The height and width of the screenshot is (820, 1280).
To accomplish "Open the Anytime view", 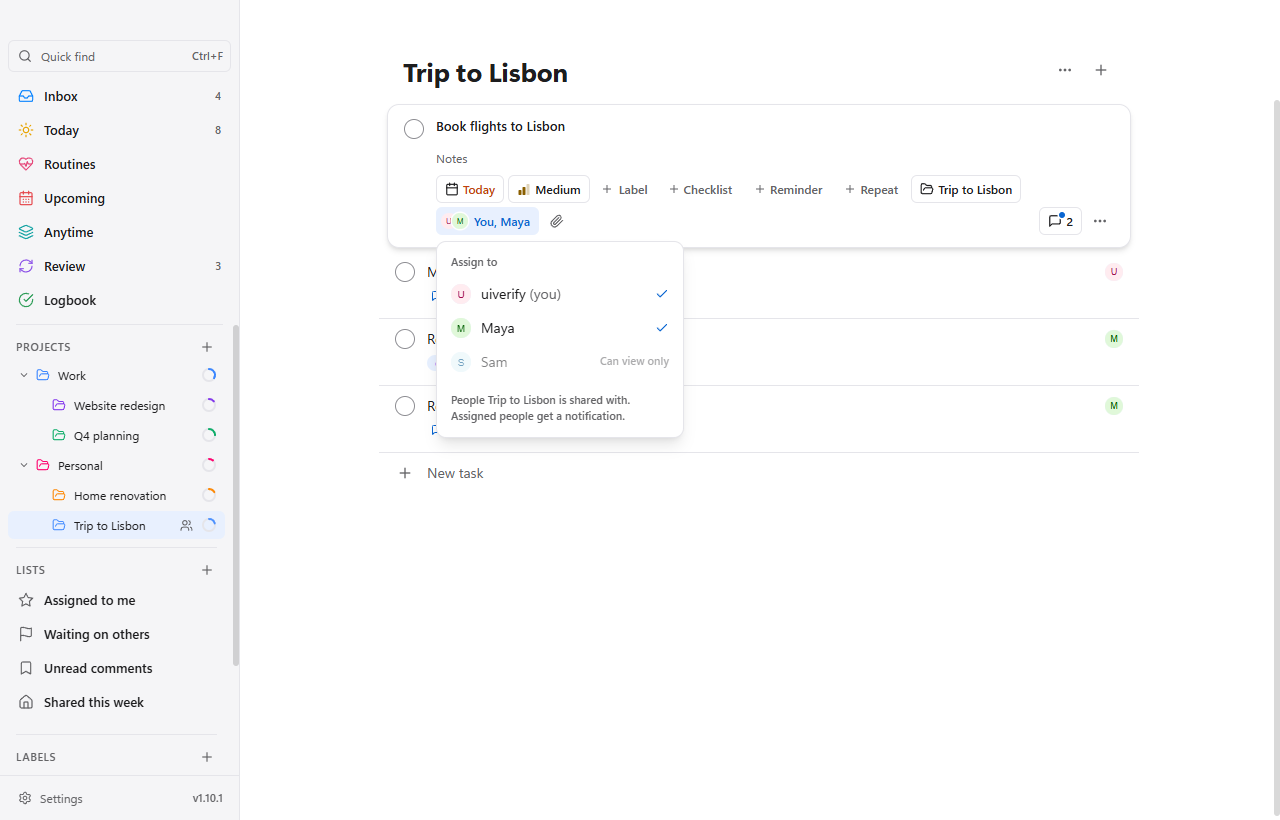I will pyautogui.click(x=119, y=232).
